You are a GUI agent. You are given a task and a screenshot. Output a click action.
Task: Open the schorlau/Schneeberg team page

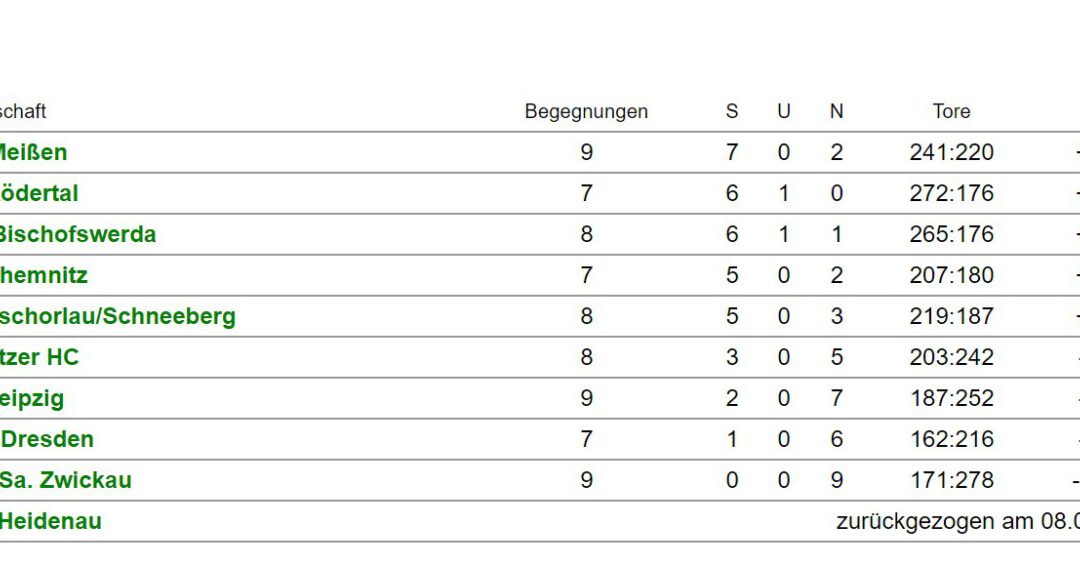pyautogui.click(x=118, y=316)
